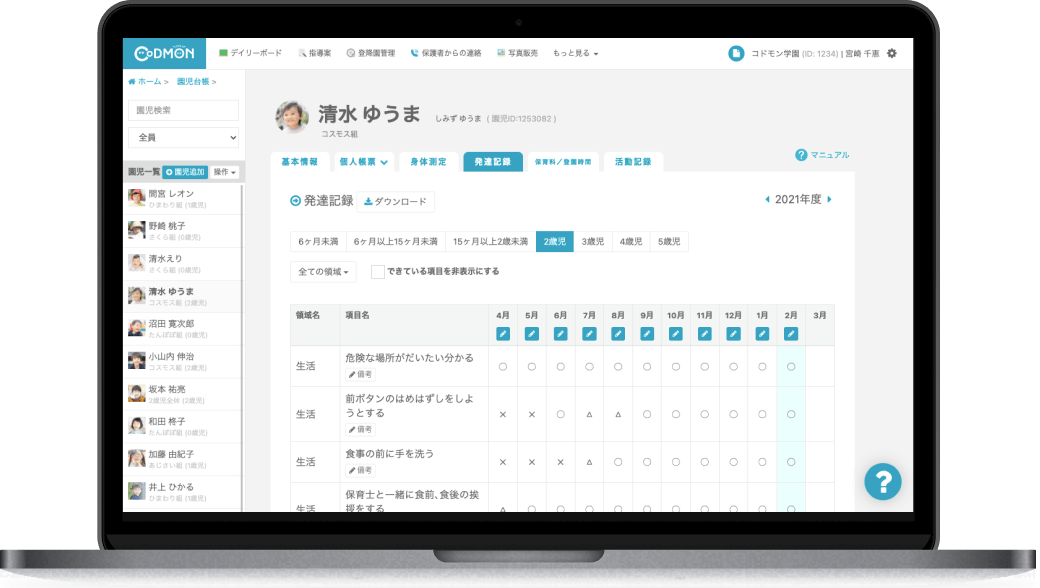Click the ダウンロード button
Screen dimensions: 1040x588
click(395, 202)
